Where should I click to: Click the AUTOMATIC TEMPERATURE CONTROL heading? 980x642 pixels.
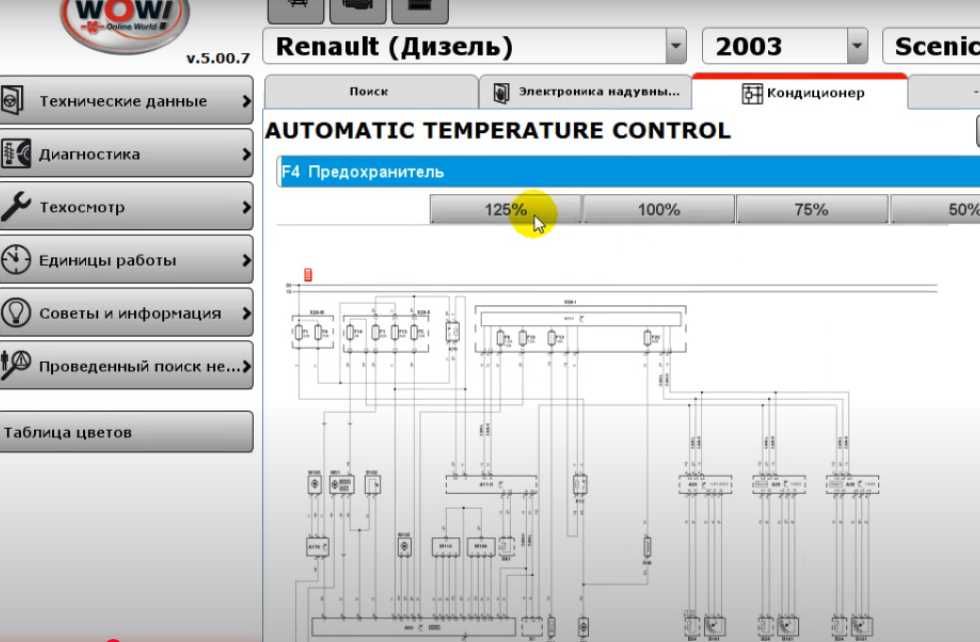[x=498, y=130]
